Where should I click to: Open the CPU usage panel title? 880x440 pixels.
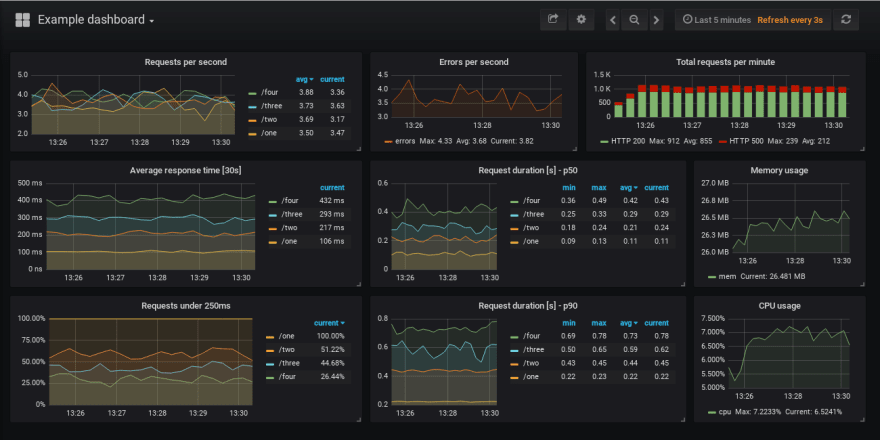coord(780,306)
